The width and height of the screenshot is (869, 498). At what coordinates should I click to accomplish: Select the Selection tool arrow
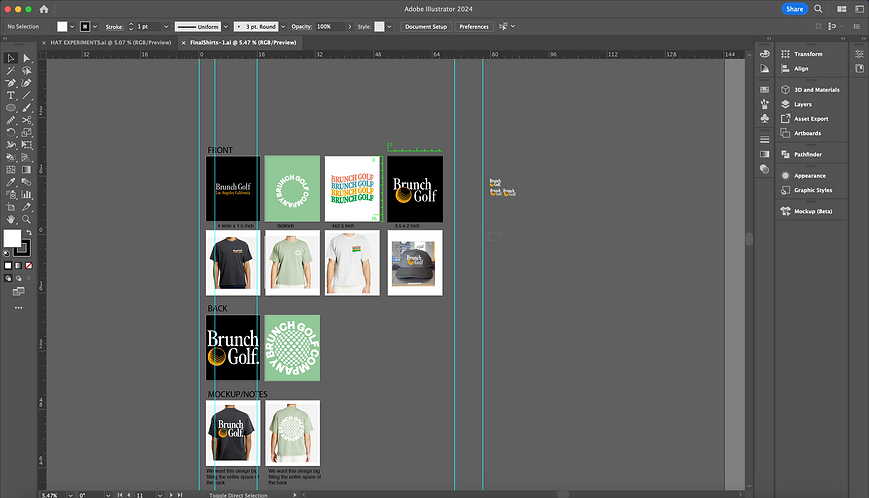11,58
